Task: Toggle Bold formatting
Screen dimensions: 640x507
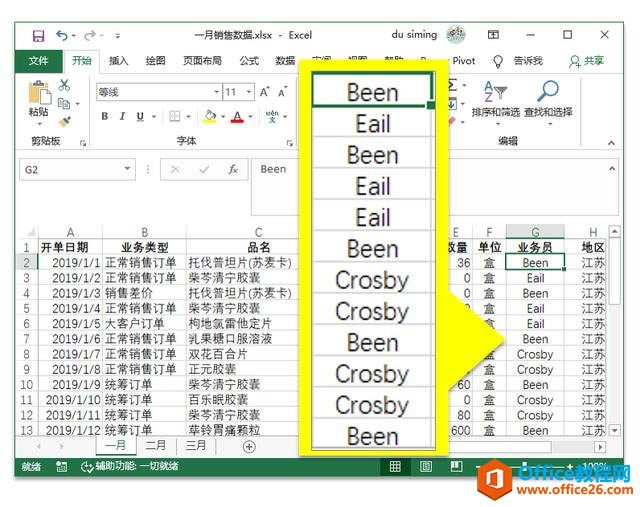Action: pos(105,116)
